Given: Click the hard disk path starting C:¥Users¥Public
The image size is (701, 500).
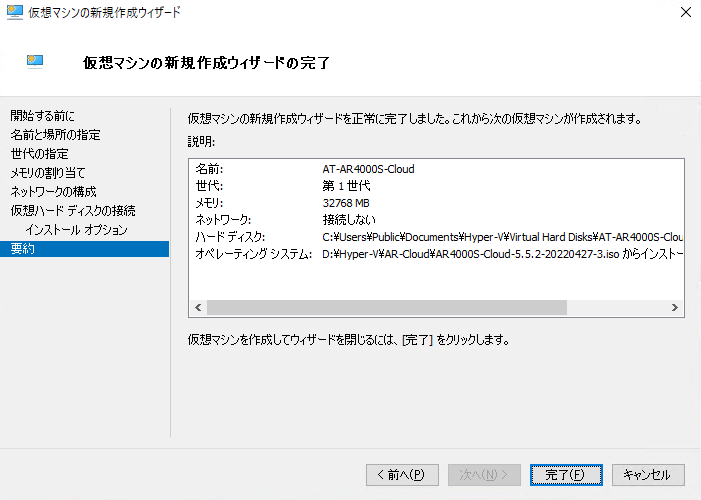Looking at the screenshot, I should point(503,237).
